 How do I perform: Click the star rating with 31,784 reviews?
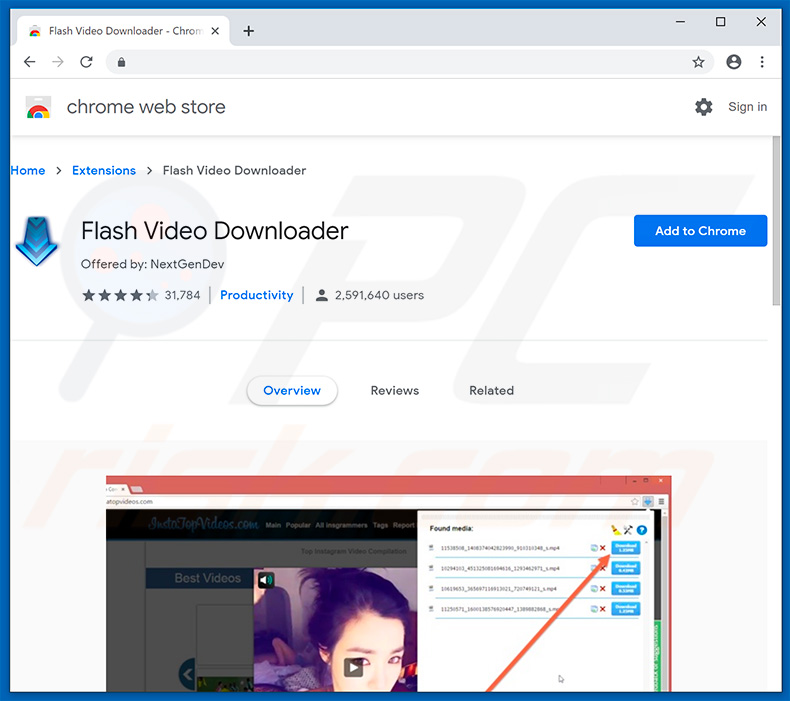click(x=141, y=295)
